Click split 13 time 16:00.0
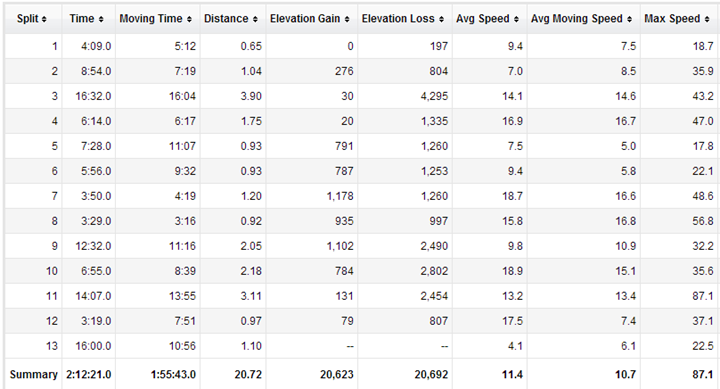 [x=93, y=346]
